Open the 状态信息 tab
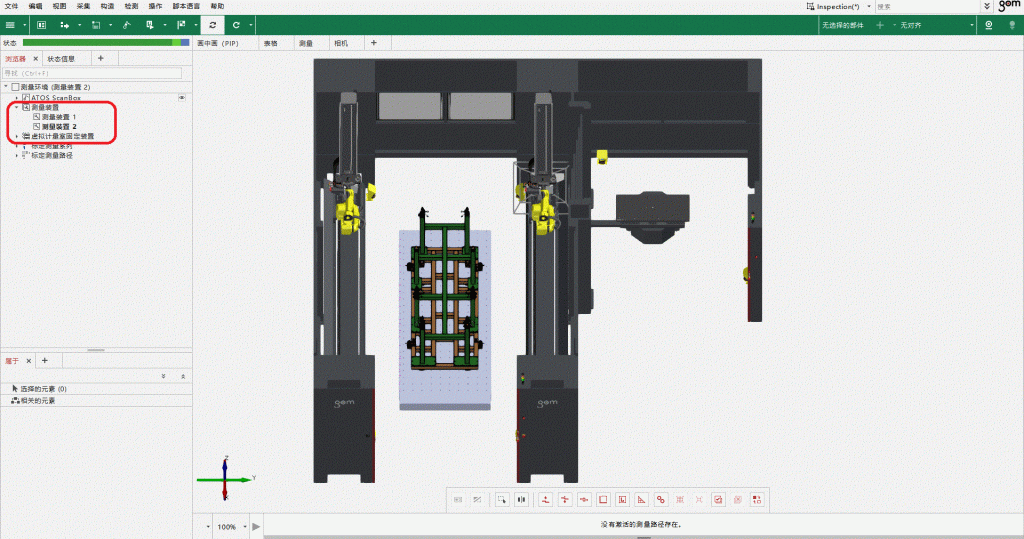The height and width of the screenshot is (539, 1024). tap(61, 59)
